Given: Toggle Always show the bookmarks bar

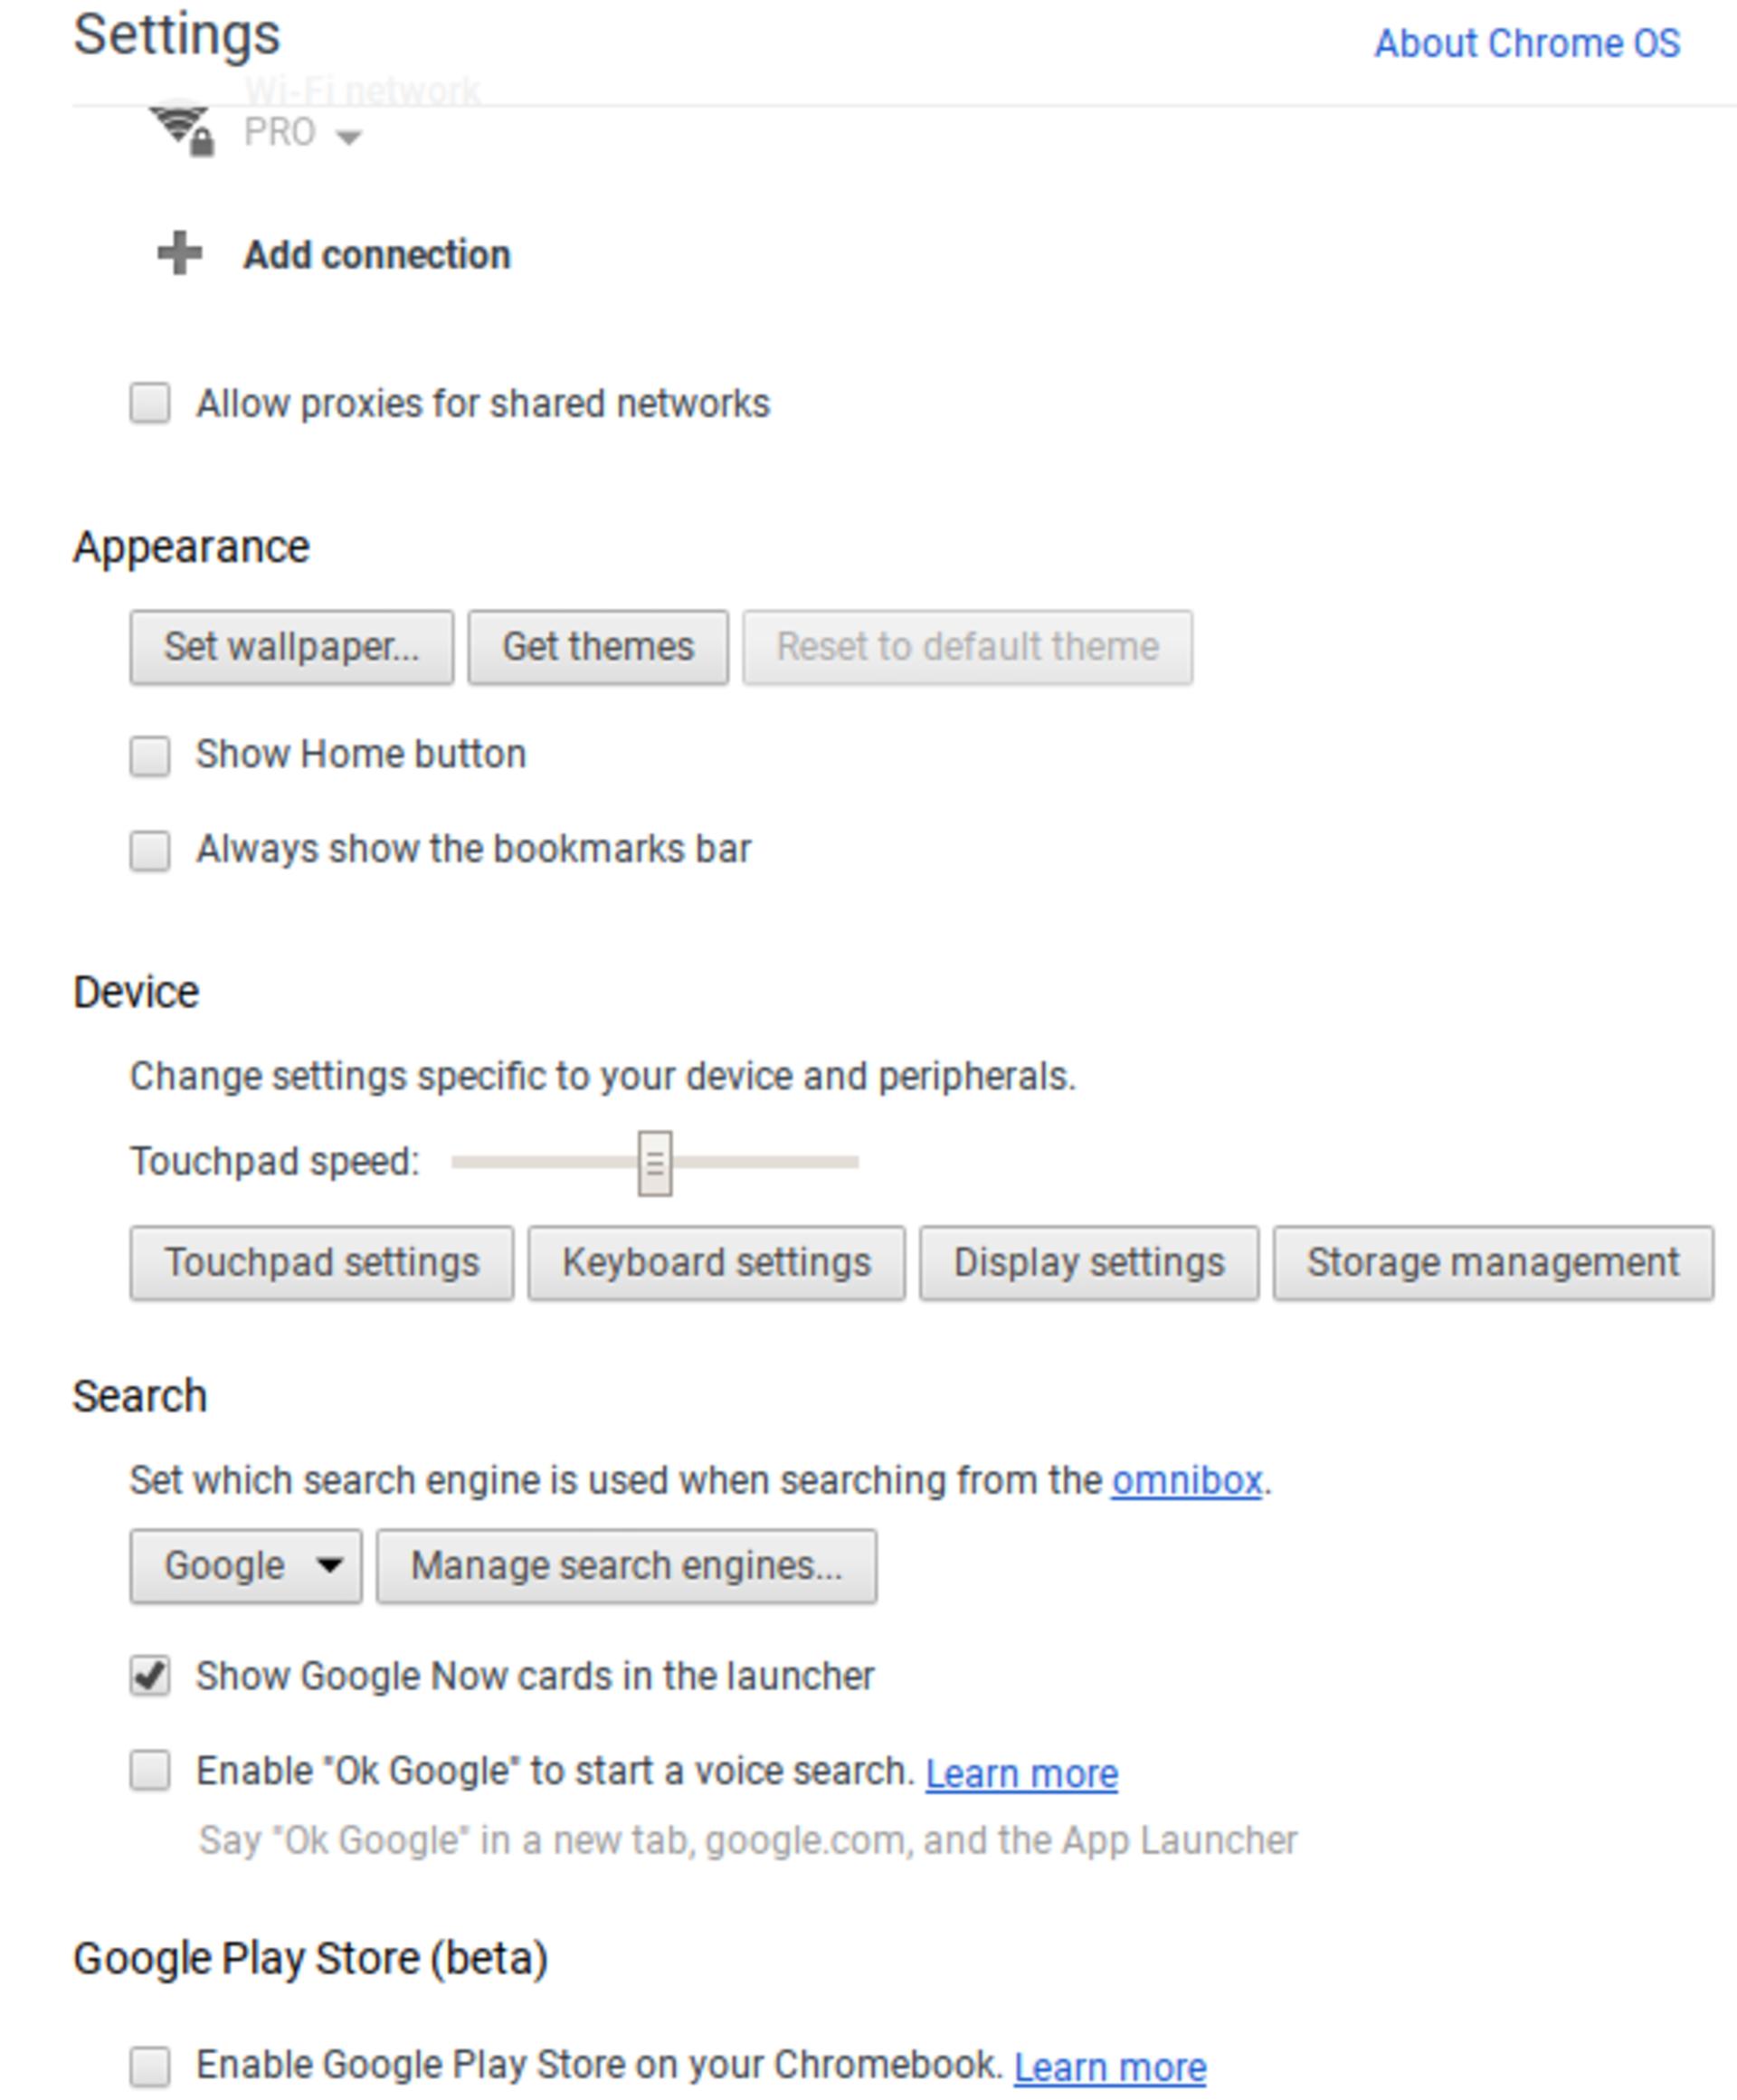Looking at the screenshot, I should pos(150,850).
